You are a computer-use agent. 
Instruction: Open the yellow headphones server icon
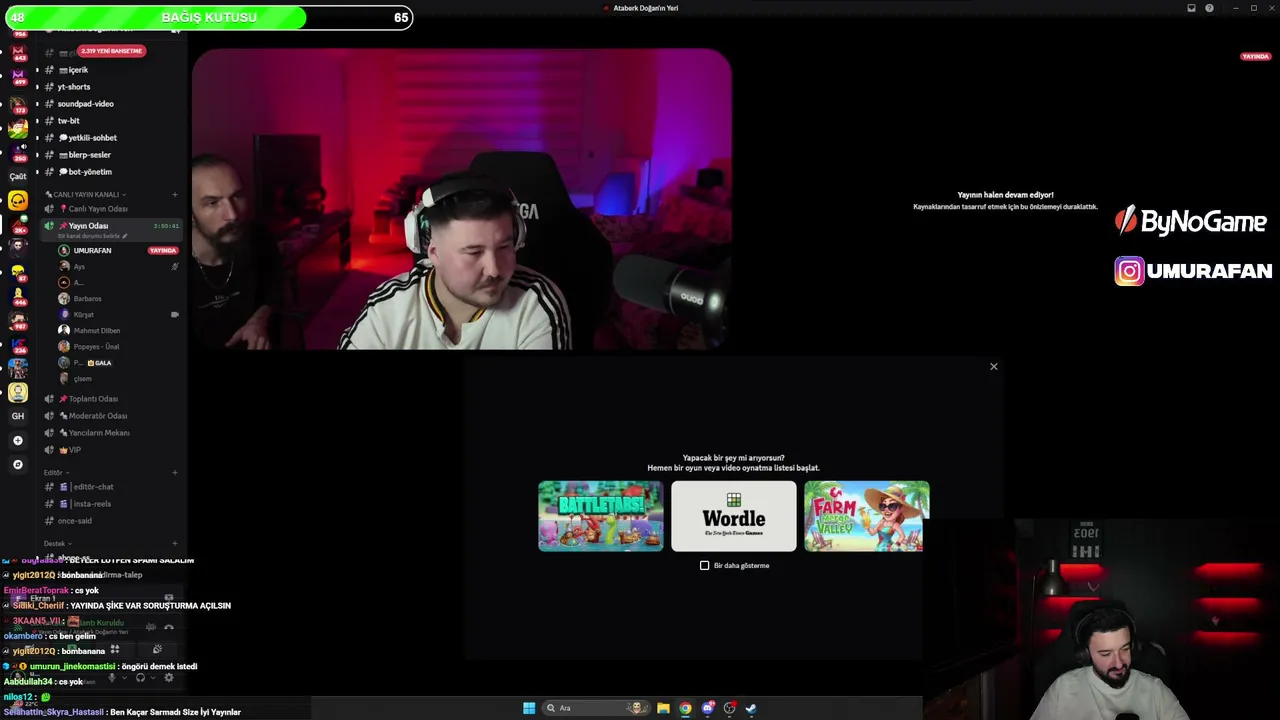click(x=18, y=201)
